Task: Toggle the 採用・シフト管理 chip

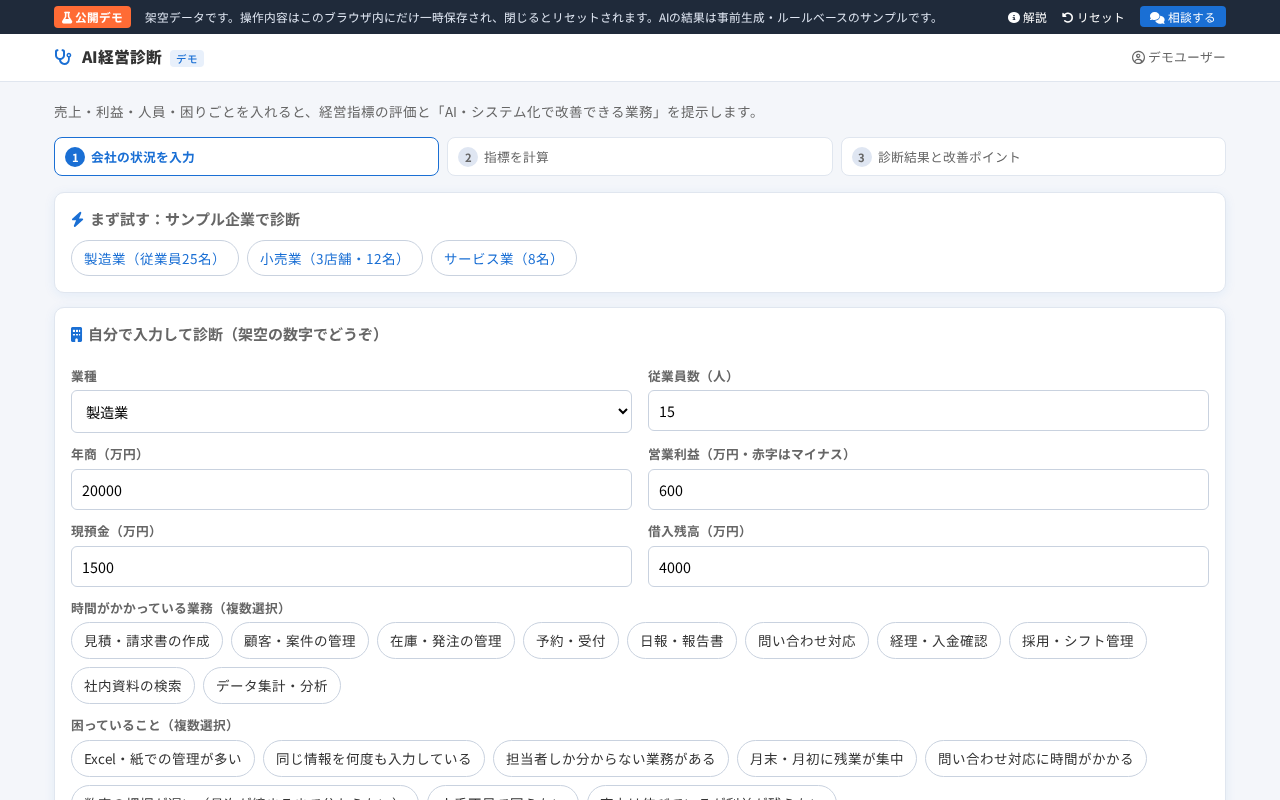Action: 1078,641
